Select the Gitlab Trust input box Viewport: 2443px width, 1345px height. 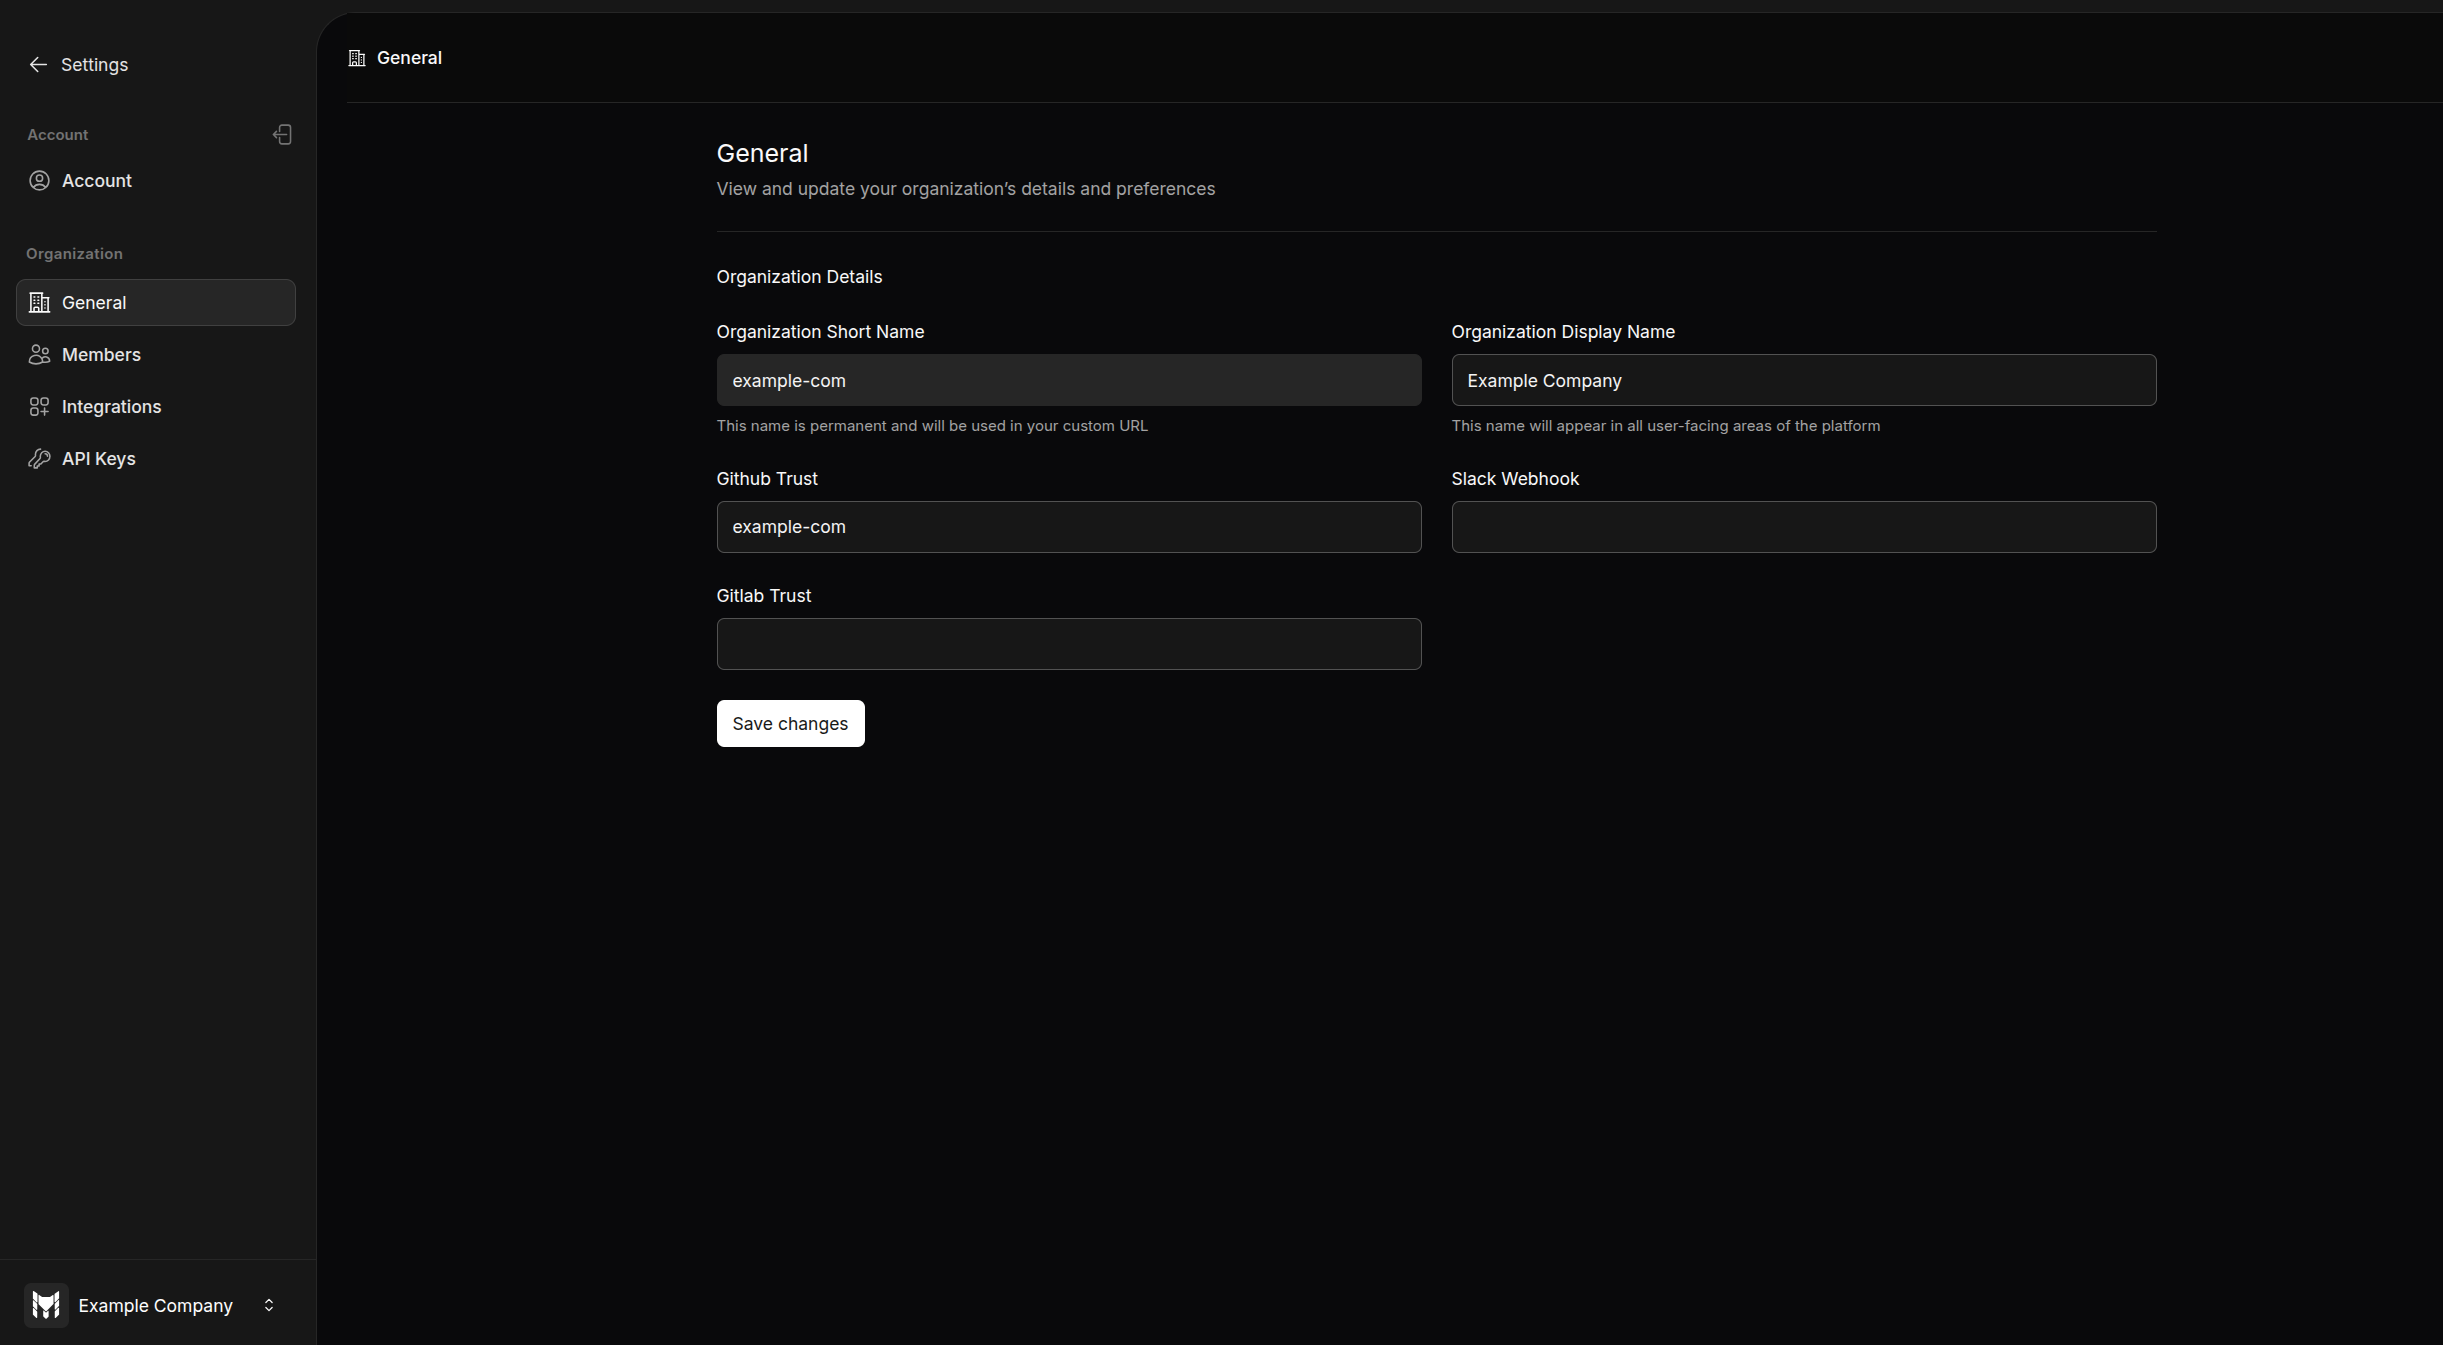pyautogui.click(x=1068, y=643)
